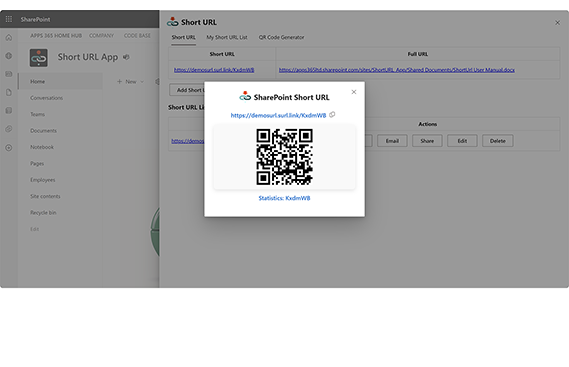
Task: Close the Short URL panel
Action: click(x=557, y=23)
